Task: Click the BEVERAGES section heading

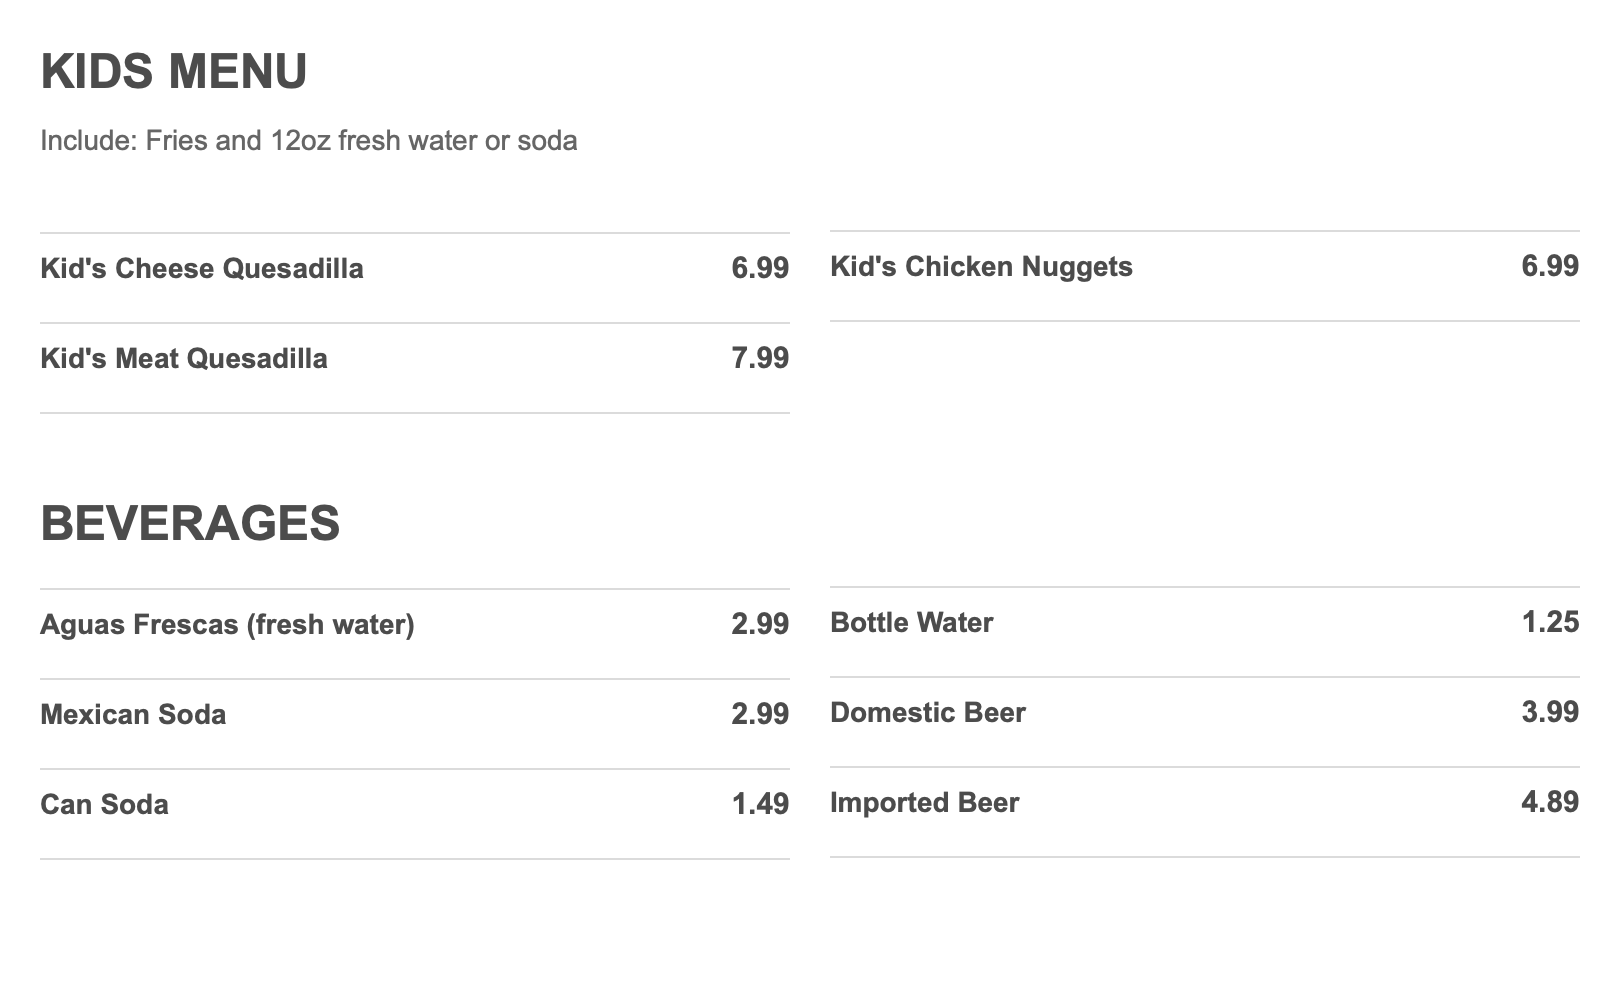Action: [190, 524]
